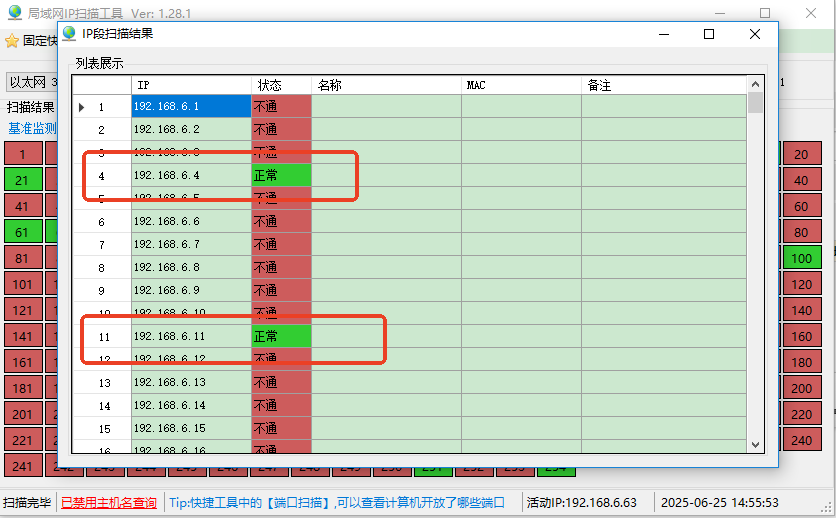Viewport: 836px width, 518px height.
Task: Click the red tile numbered 241
Action: click(x=23, y=465)
